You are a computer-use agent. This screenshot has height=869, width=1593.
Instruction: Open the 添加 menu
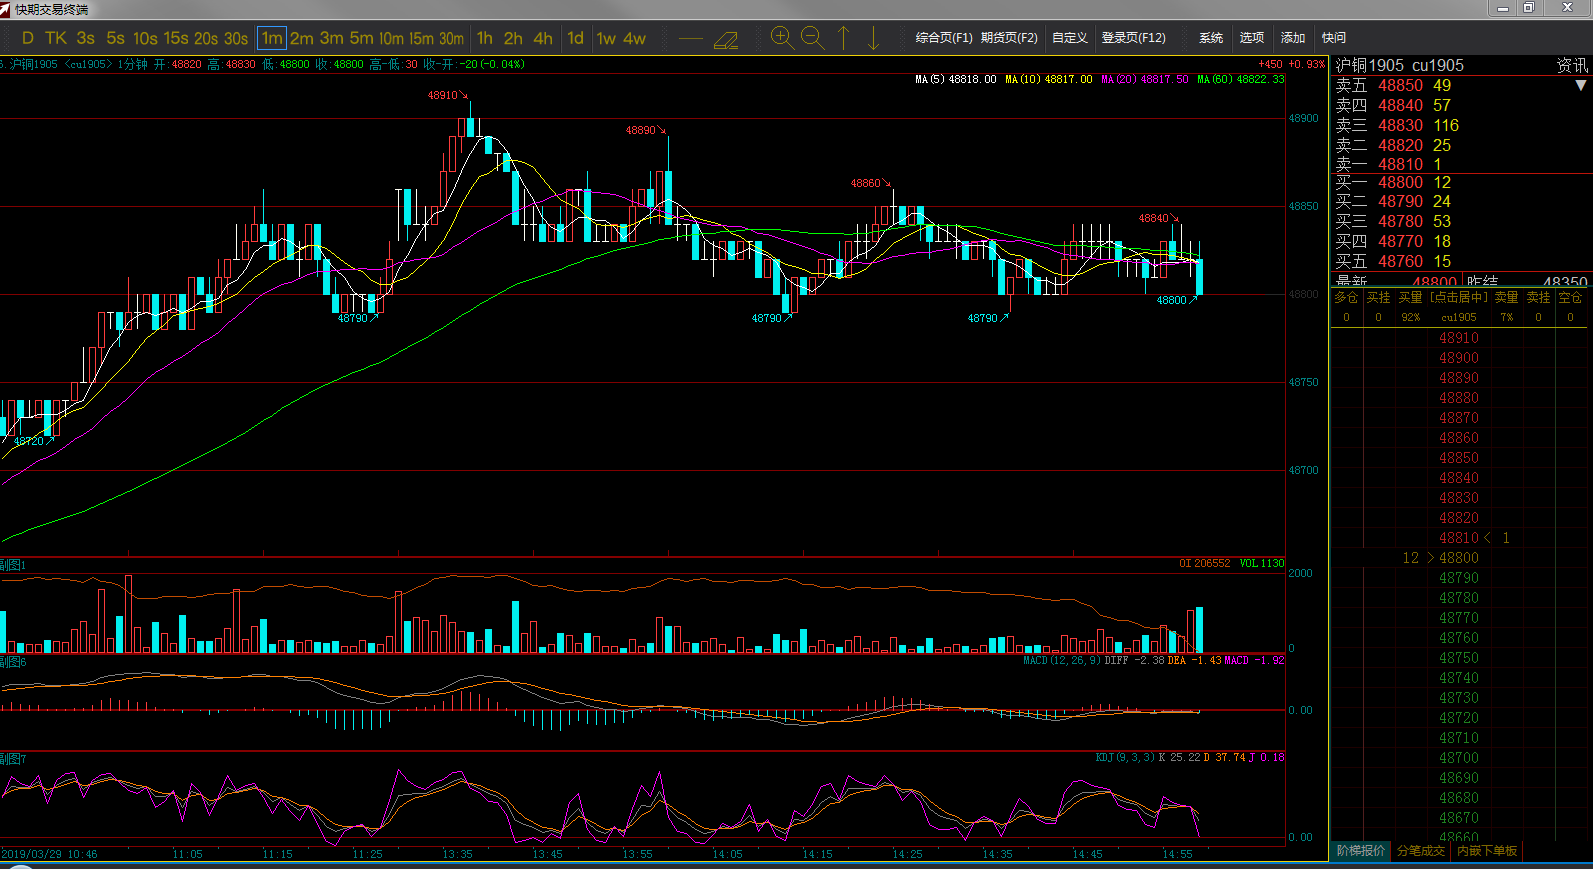tap(1293, 38)
